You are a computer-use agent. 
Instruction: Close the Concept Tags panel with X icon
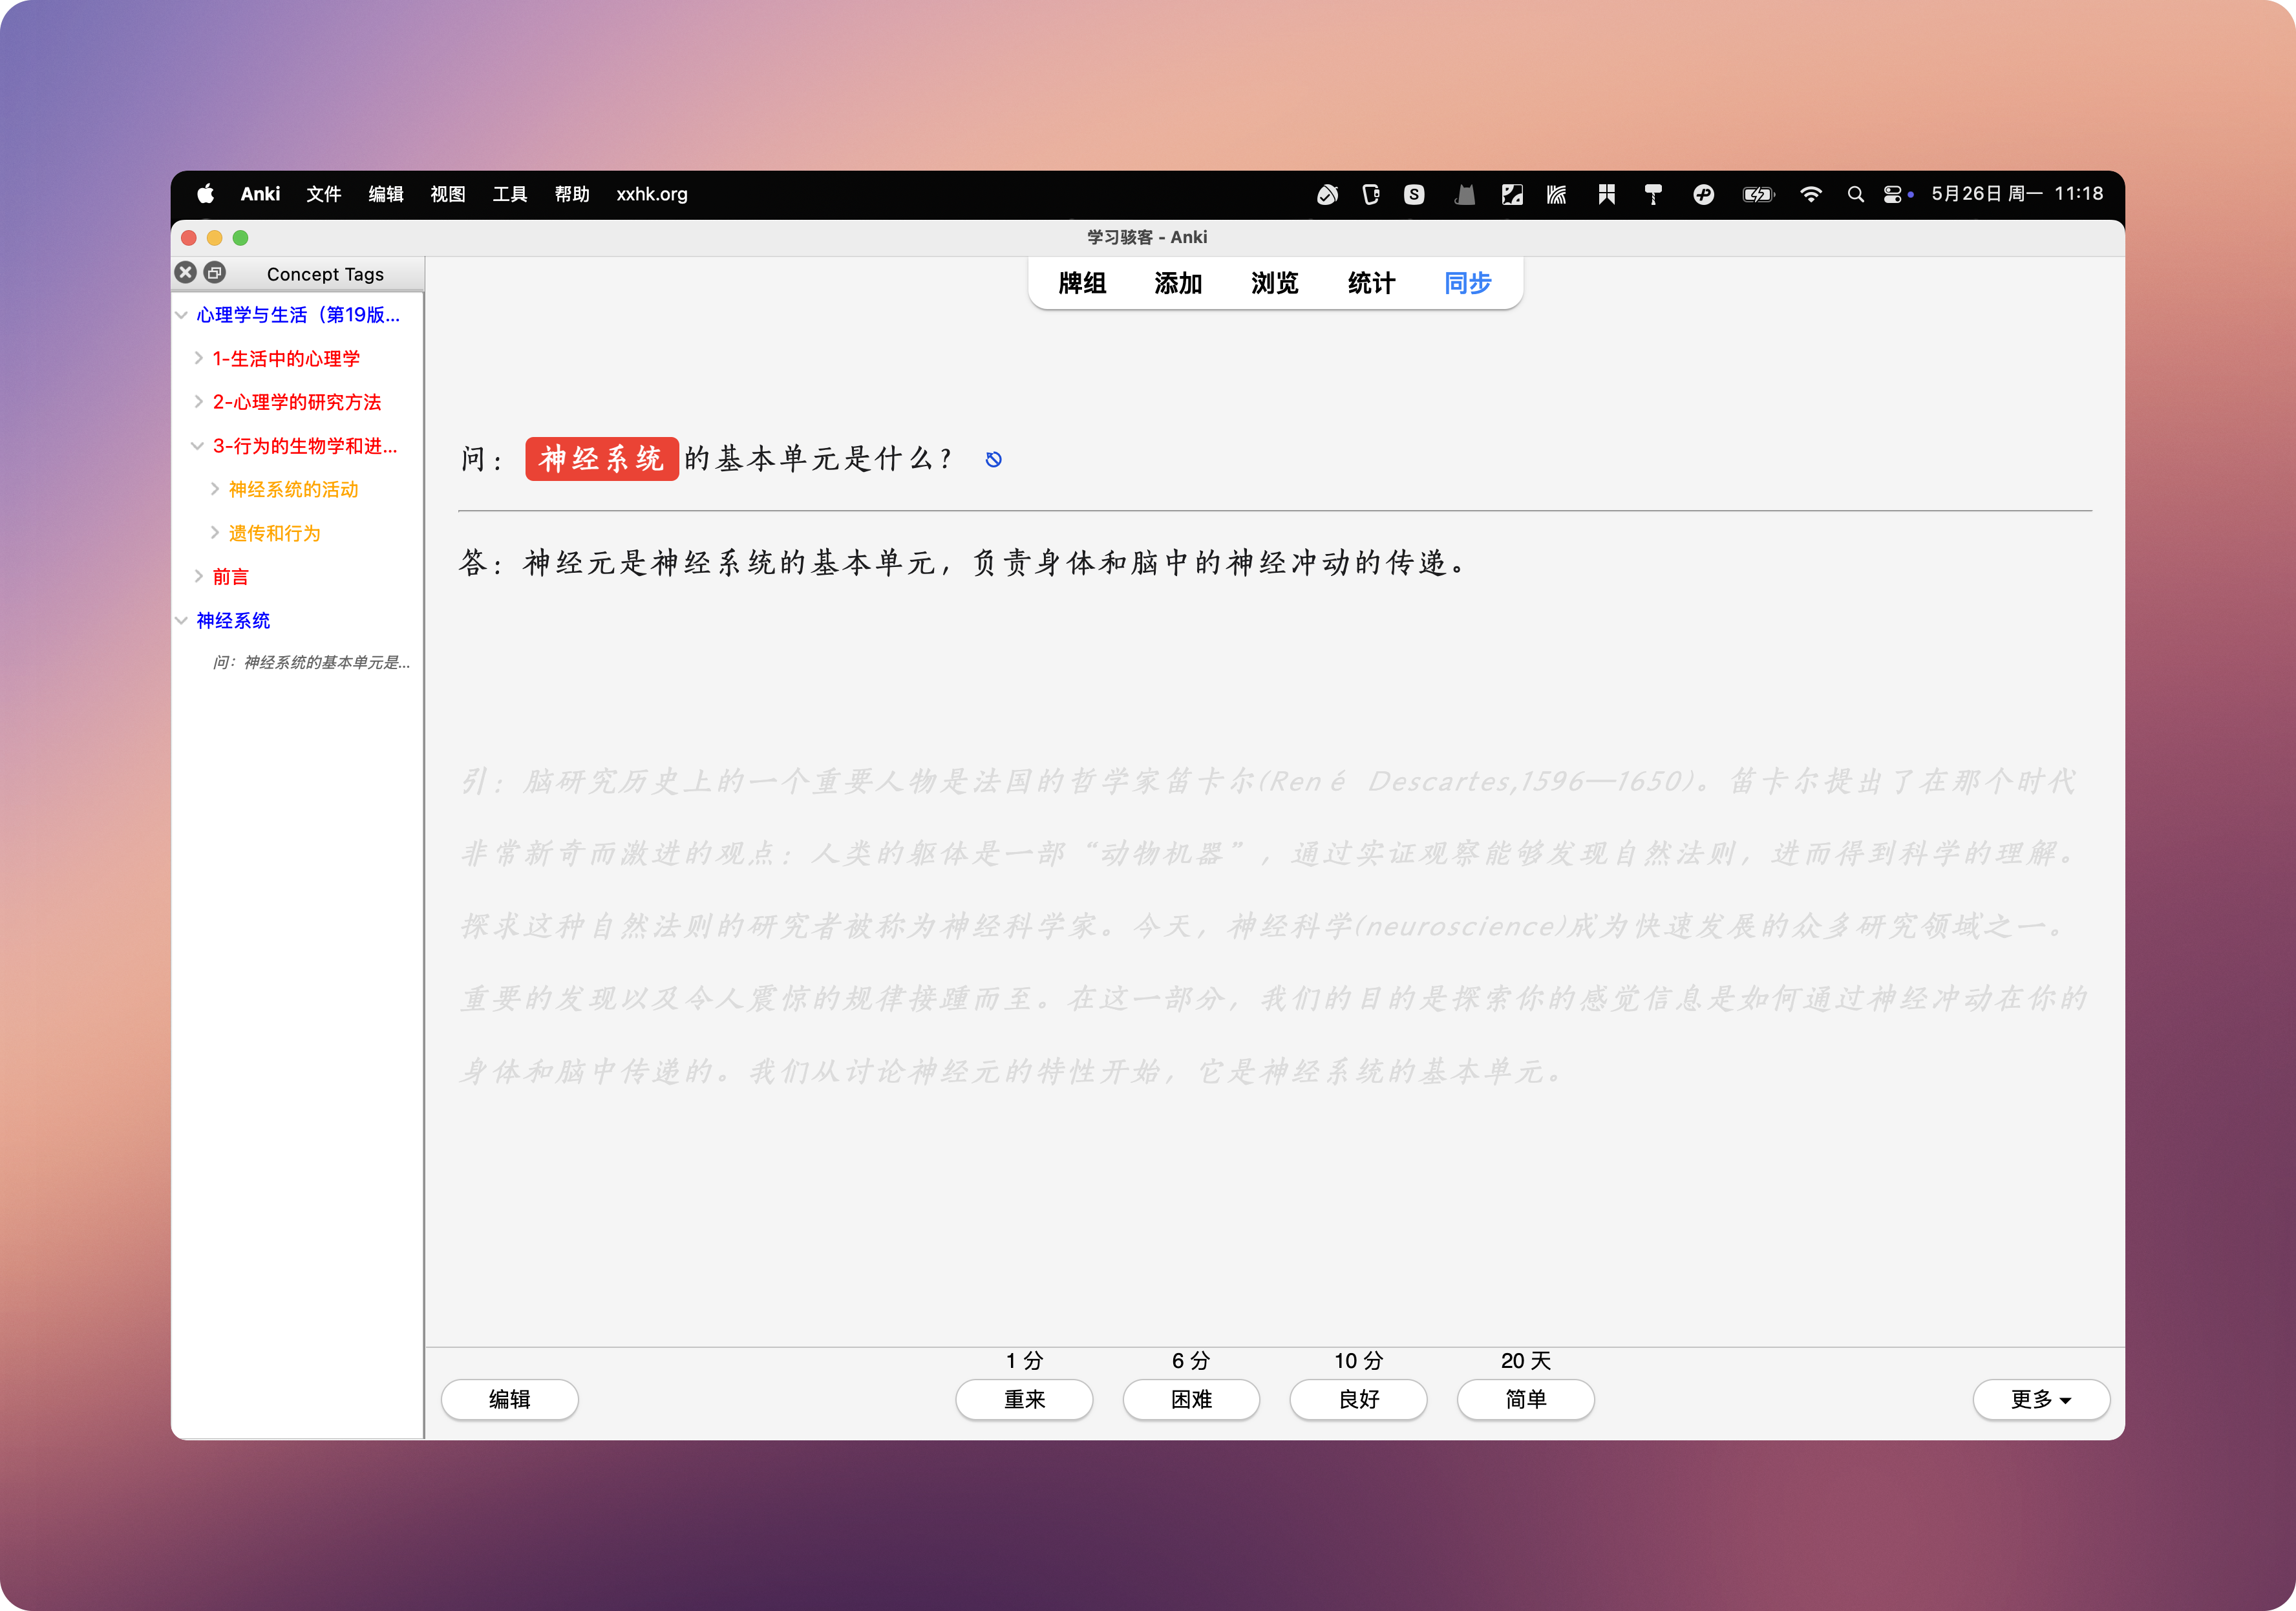186,273
